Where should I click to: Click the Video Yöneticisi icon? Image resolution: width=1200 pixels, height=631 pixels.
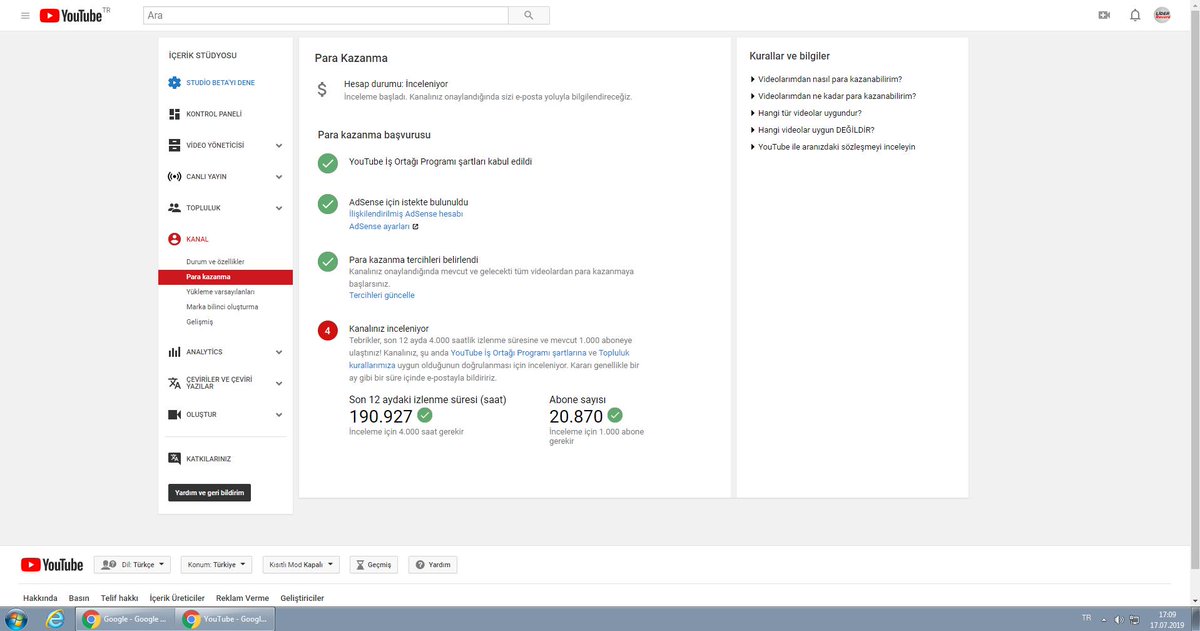pyautogui.click(x=175, y=145)
